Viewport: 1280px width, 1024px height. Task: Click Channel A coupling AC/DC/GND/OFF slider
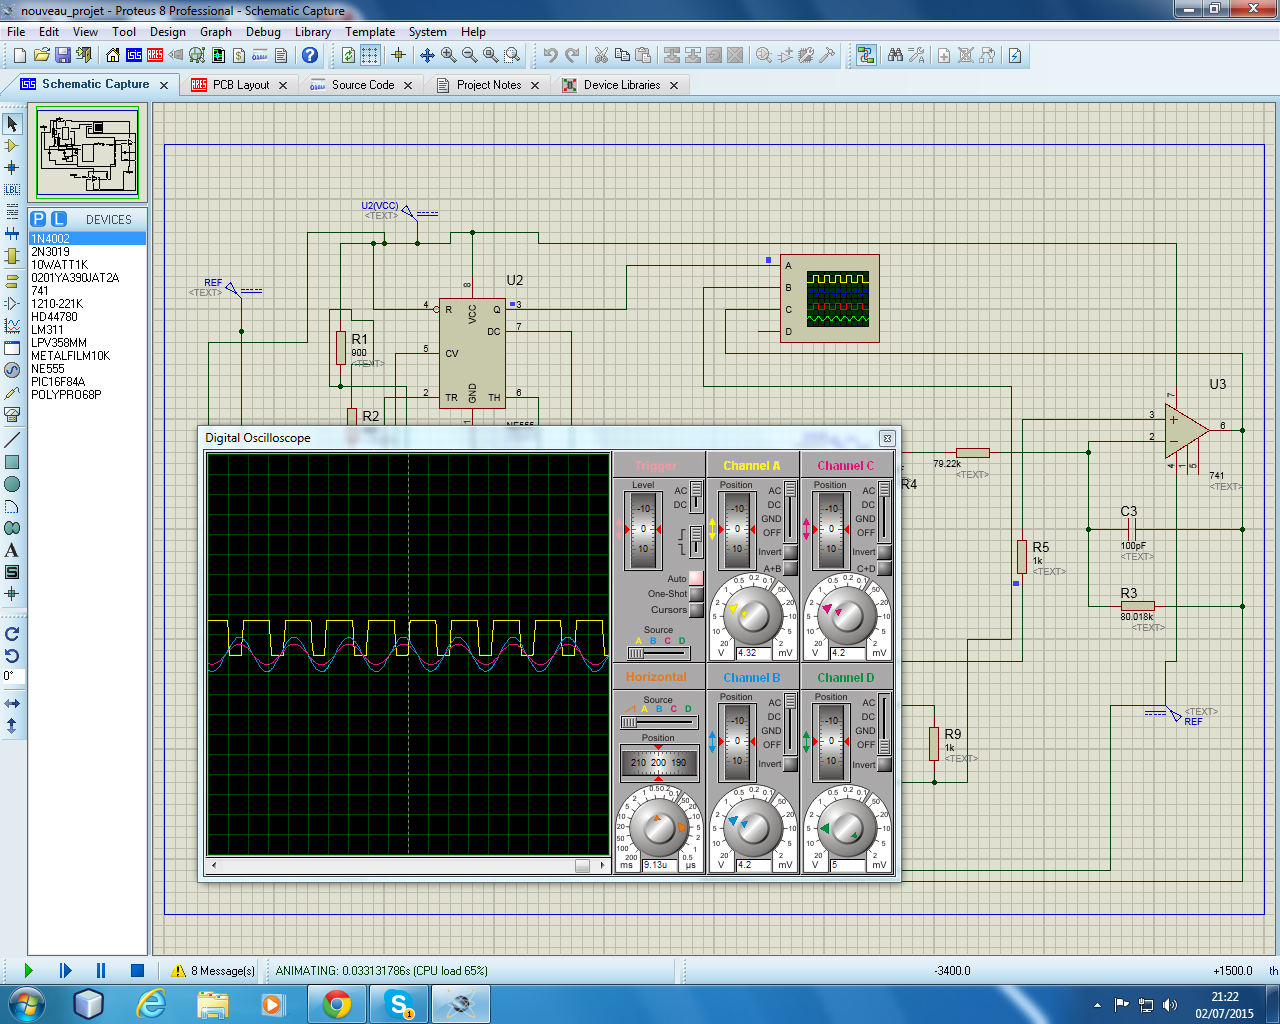coord(791,510)
